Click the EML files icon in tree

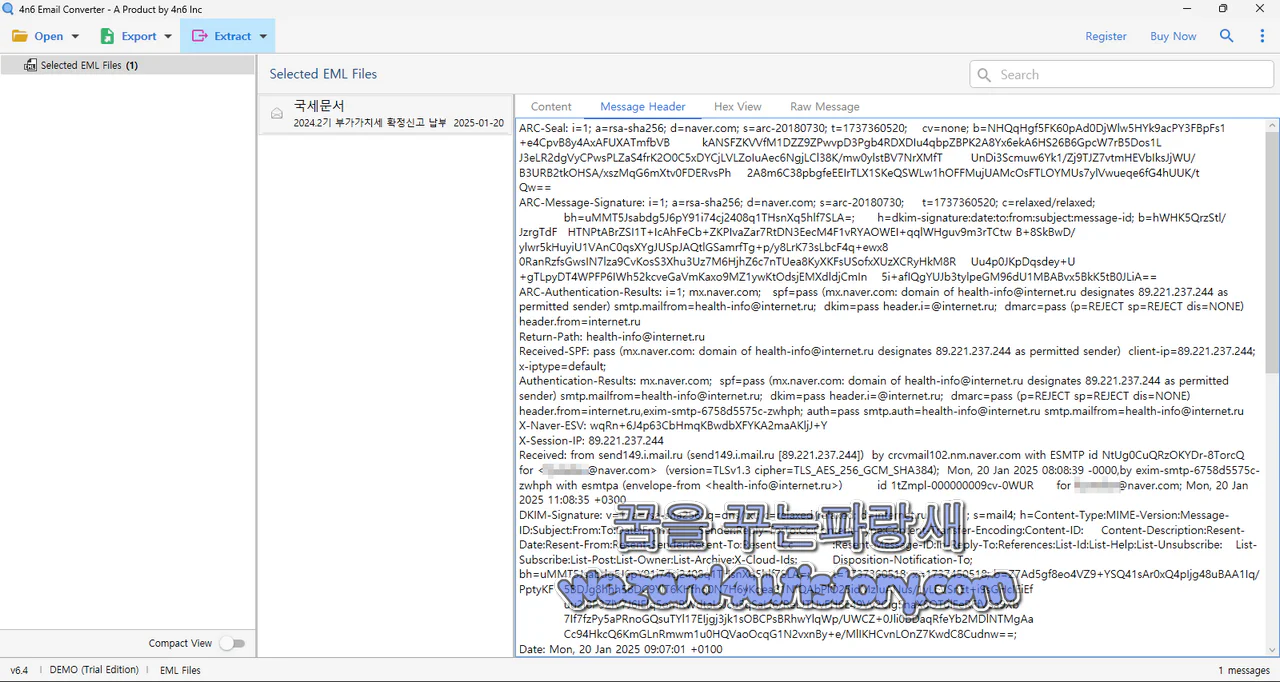[x=30, y=65]
